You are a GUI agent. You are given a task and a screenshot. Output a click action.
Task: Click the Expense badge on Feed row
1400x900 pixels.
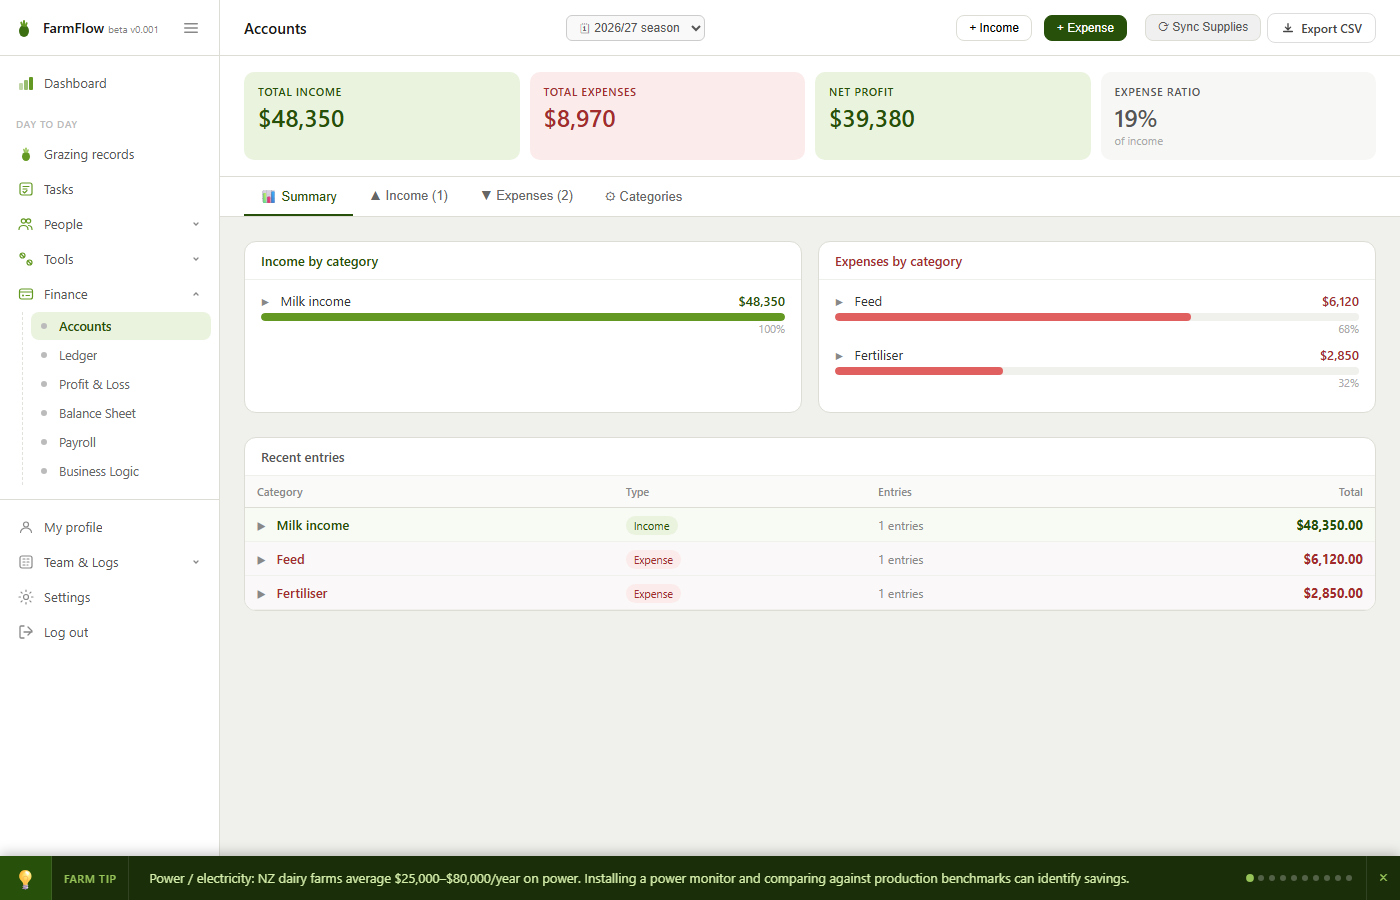653,560
